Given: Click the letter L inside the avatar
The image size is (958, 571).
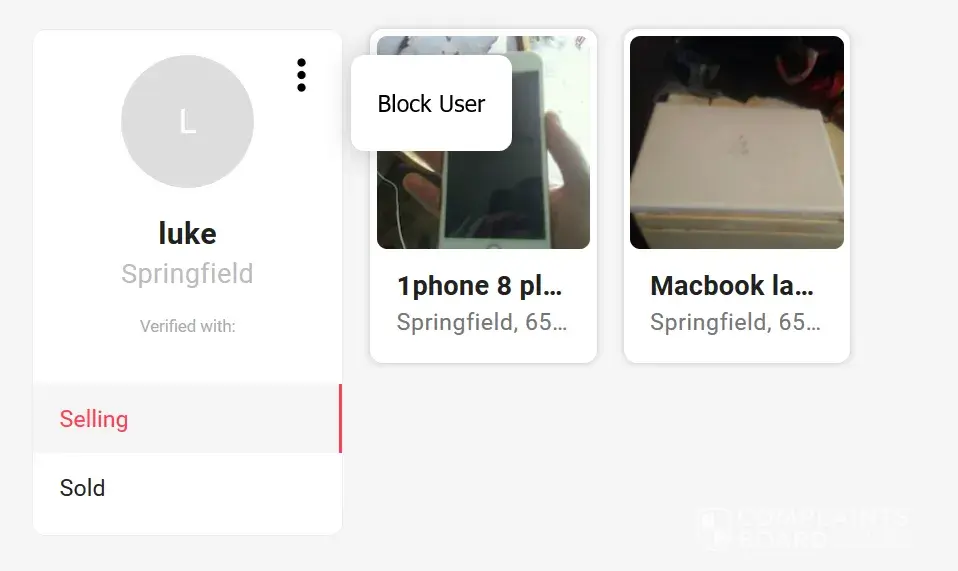Looking at the screenshot, I should click(188, 122).
